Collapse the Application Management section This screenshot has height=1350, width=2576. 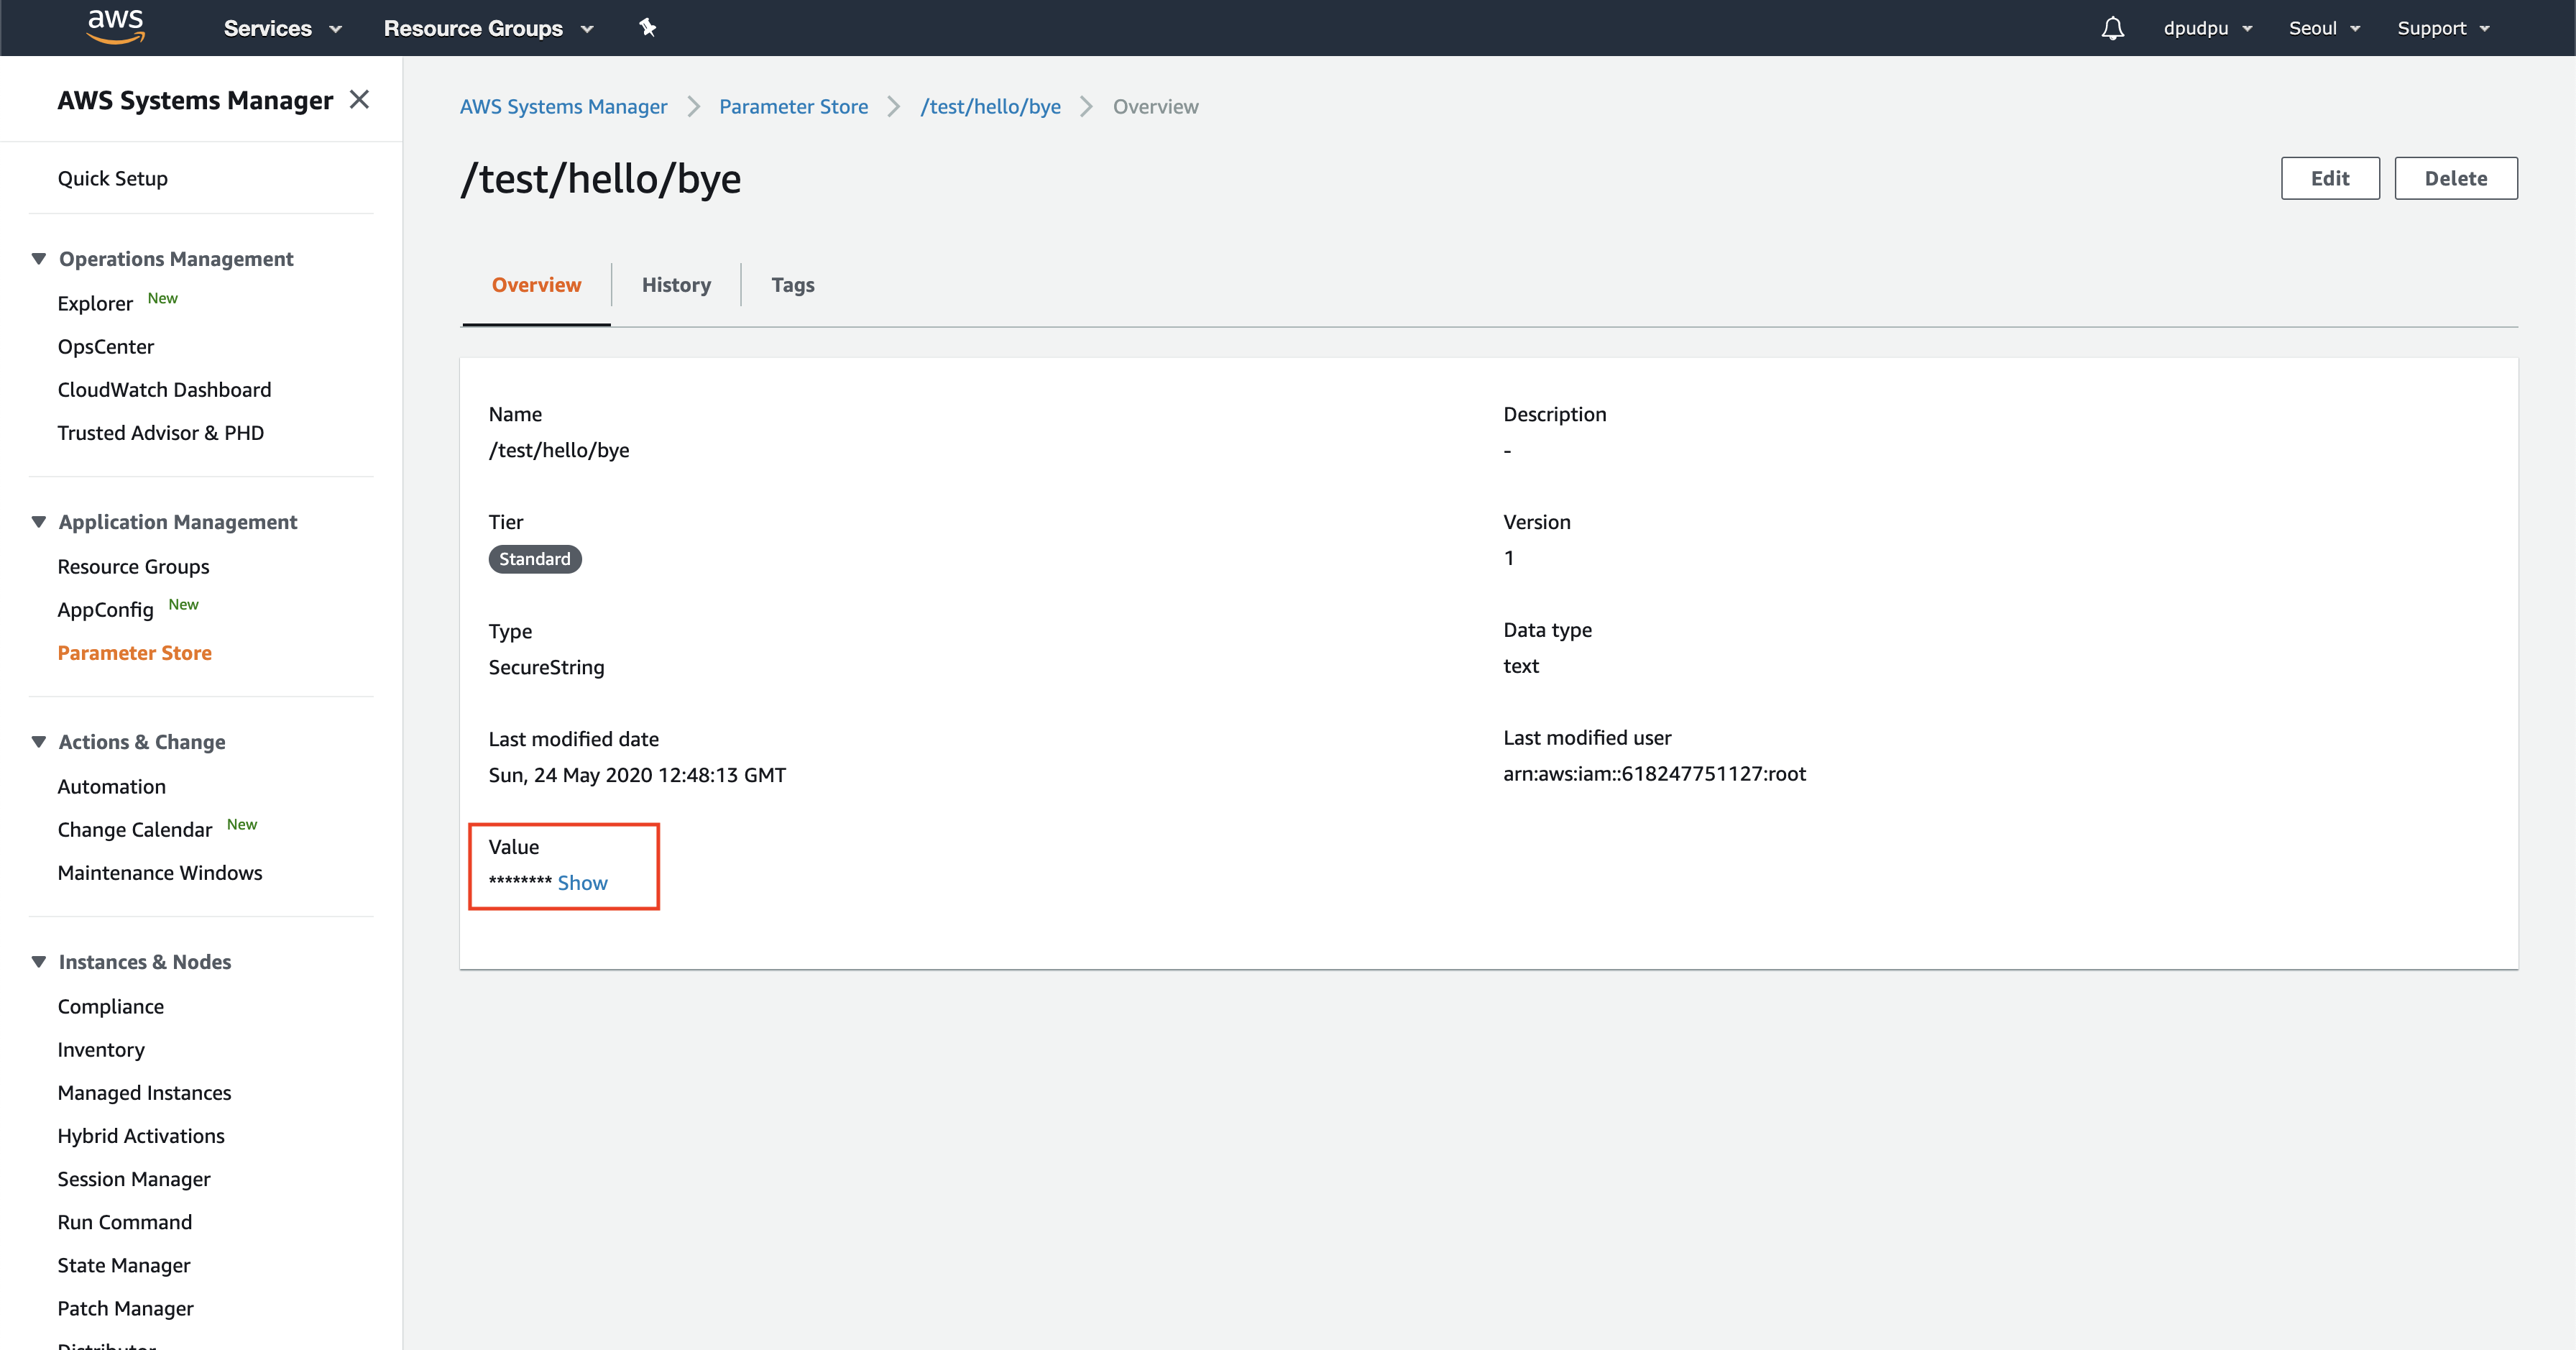click(x=39, y=522)
